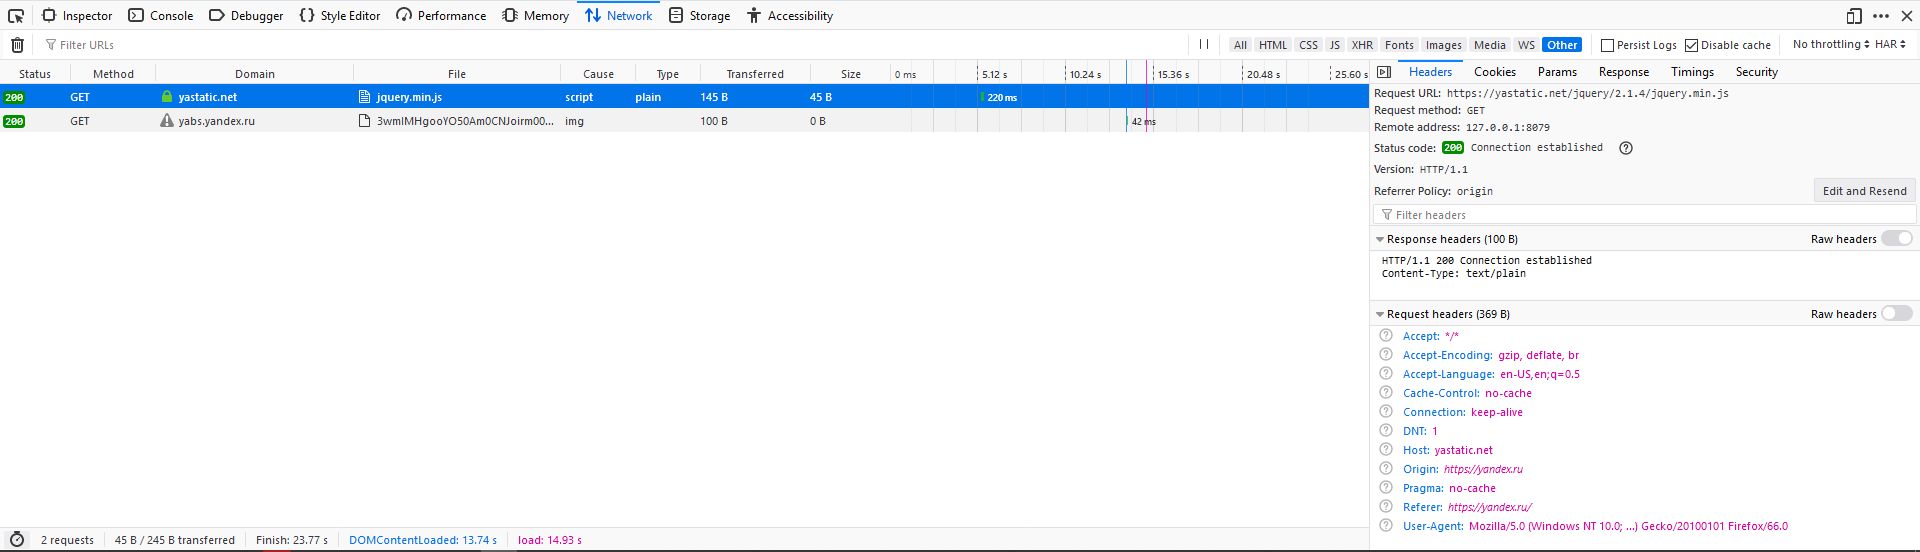The image size is (1920, 552).
Task: Clear the network log with trash icon
Action: coord(17,45)
